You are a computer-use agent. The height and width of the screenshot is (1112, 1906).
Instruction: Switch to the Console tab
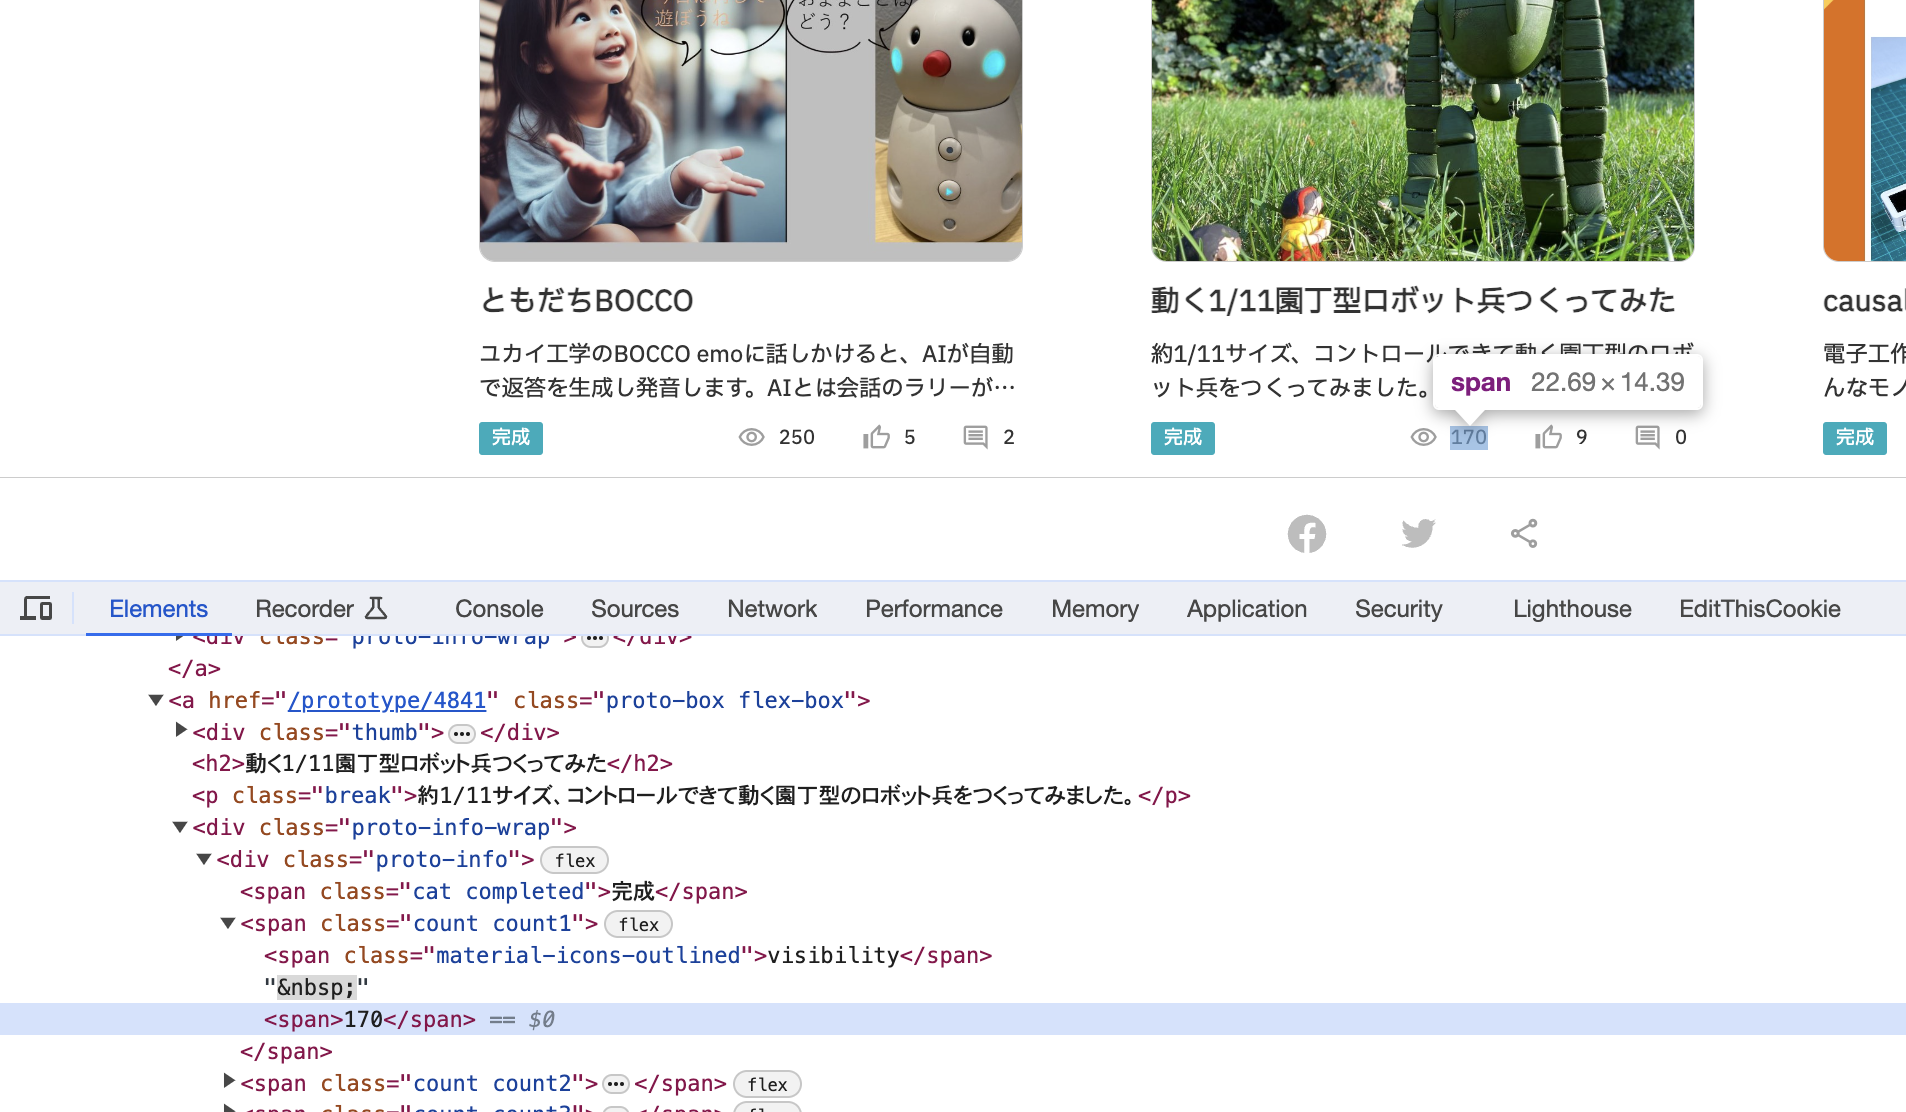(498, 608)
